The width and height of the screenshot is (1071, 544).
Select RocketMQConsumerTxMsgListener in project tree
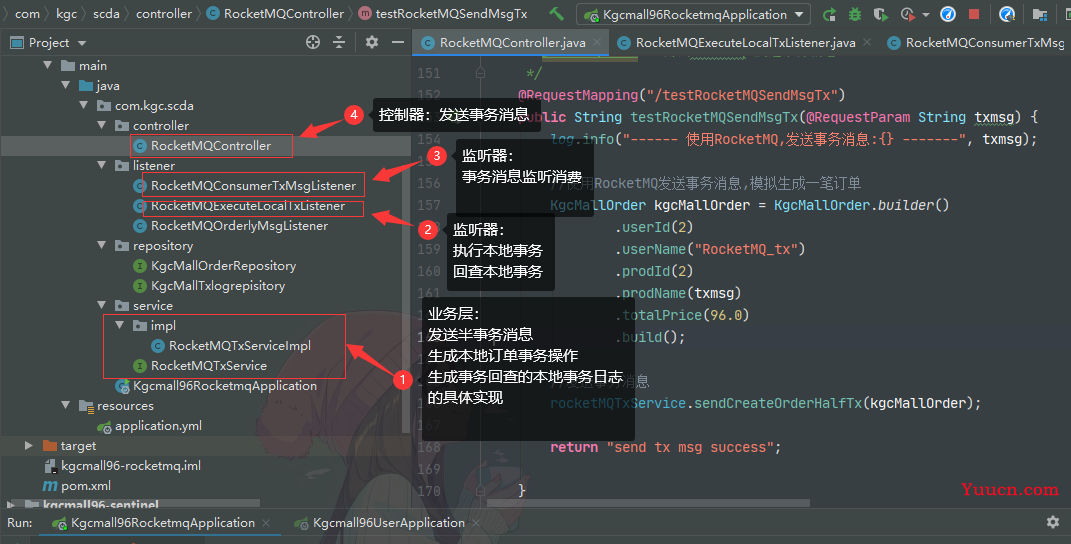(x=253, y=186)
